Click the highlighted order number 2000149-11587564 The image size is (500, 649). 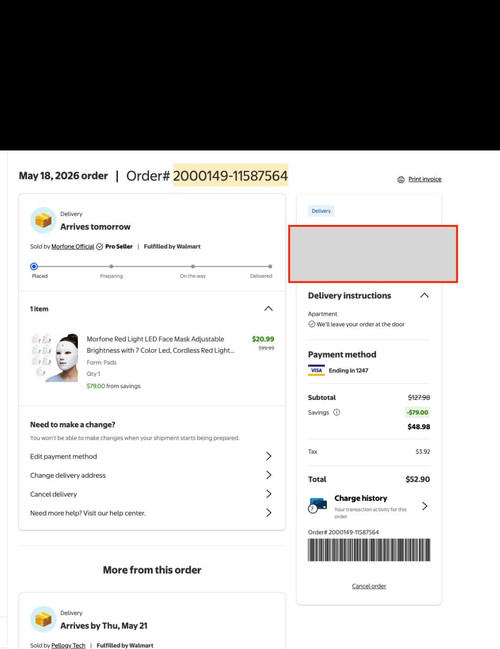230,175
